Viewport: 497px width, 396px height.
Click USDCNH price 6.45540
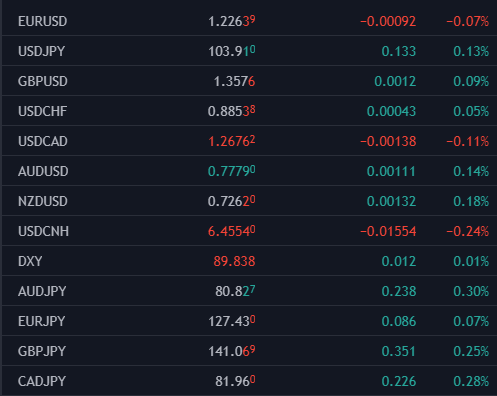pos(232,231)
